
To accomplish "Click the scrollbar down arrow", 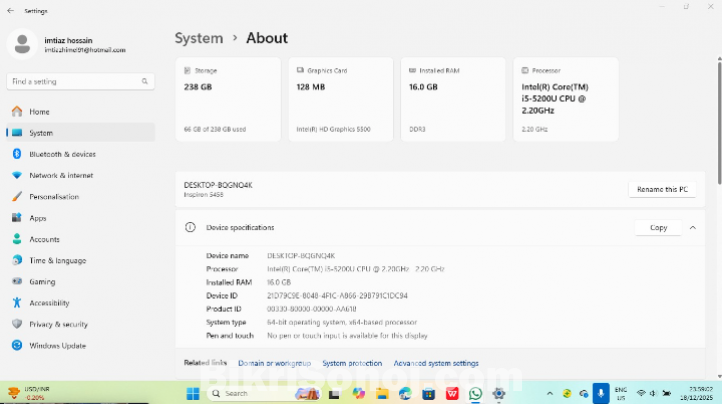I will pyautogui.click(x=719, y=376).
